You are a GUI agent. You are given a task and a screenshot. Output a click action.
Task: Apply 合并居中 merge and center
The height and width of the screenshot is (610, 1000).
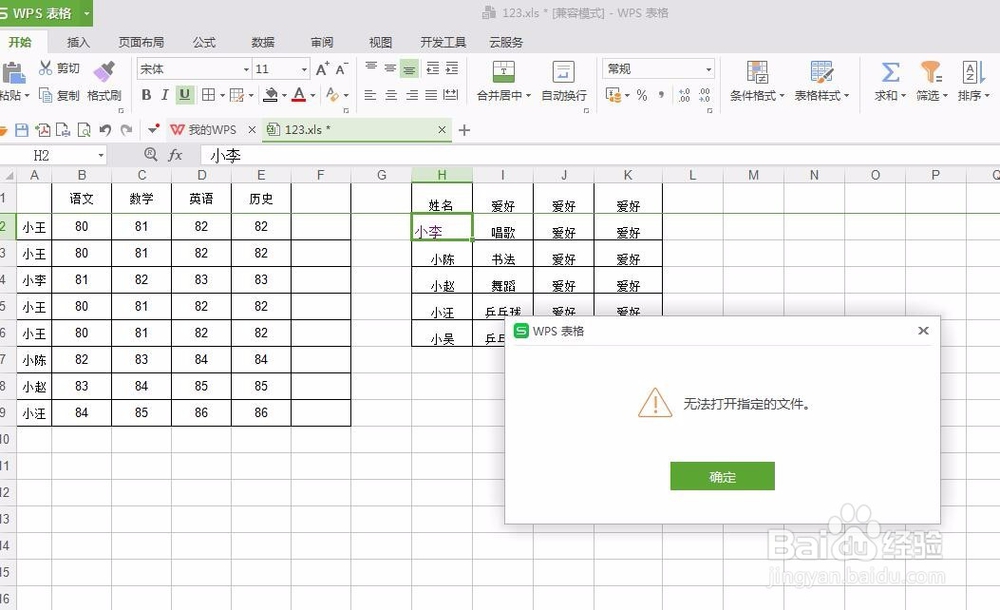(x=503, y=80)
